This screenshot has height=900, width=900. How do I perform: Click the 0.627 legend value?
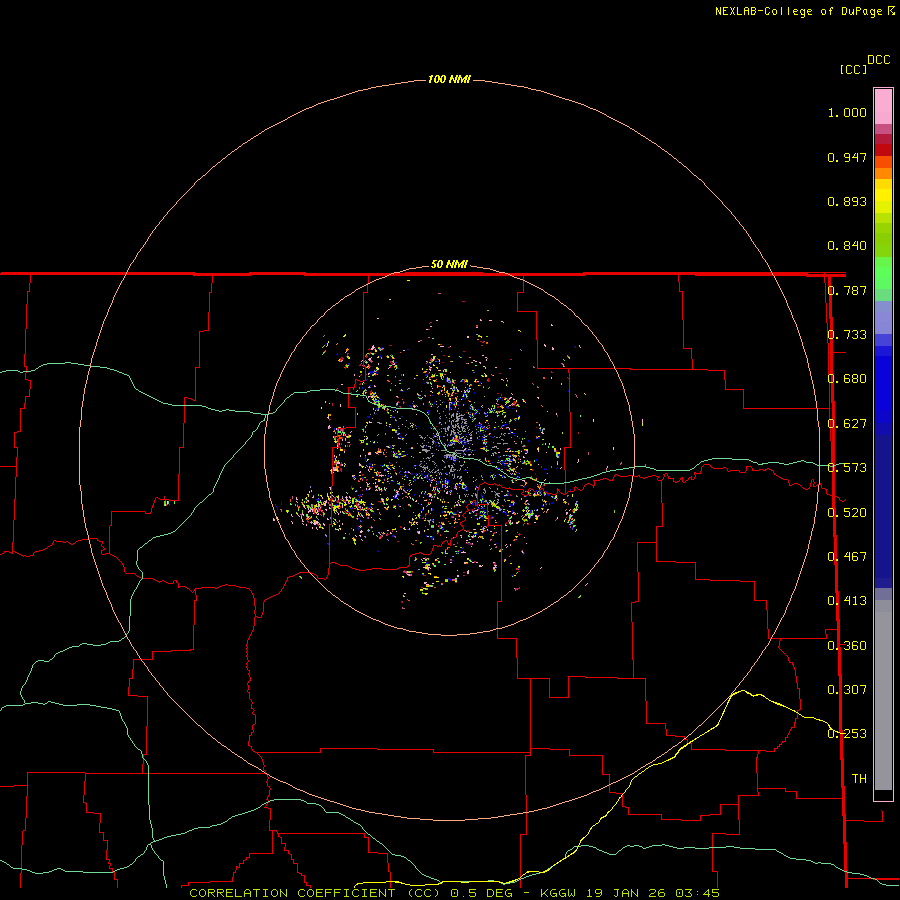click(x=847, y=424)
